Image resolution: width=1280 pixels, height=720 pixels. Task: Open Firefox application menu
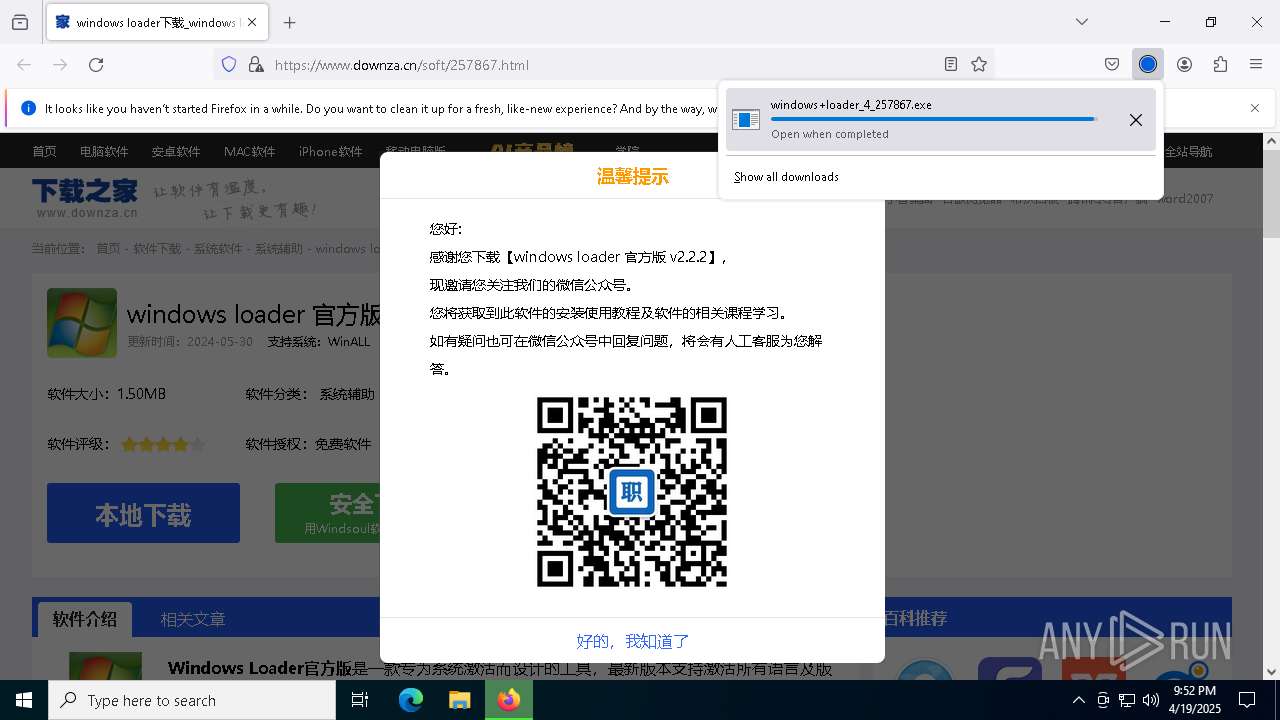tap(1256, 64)
